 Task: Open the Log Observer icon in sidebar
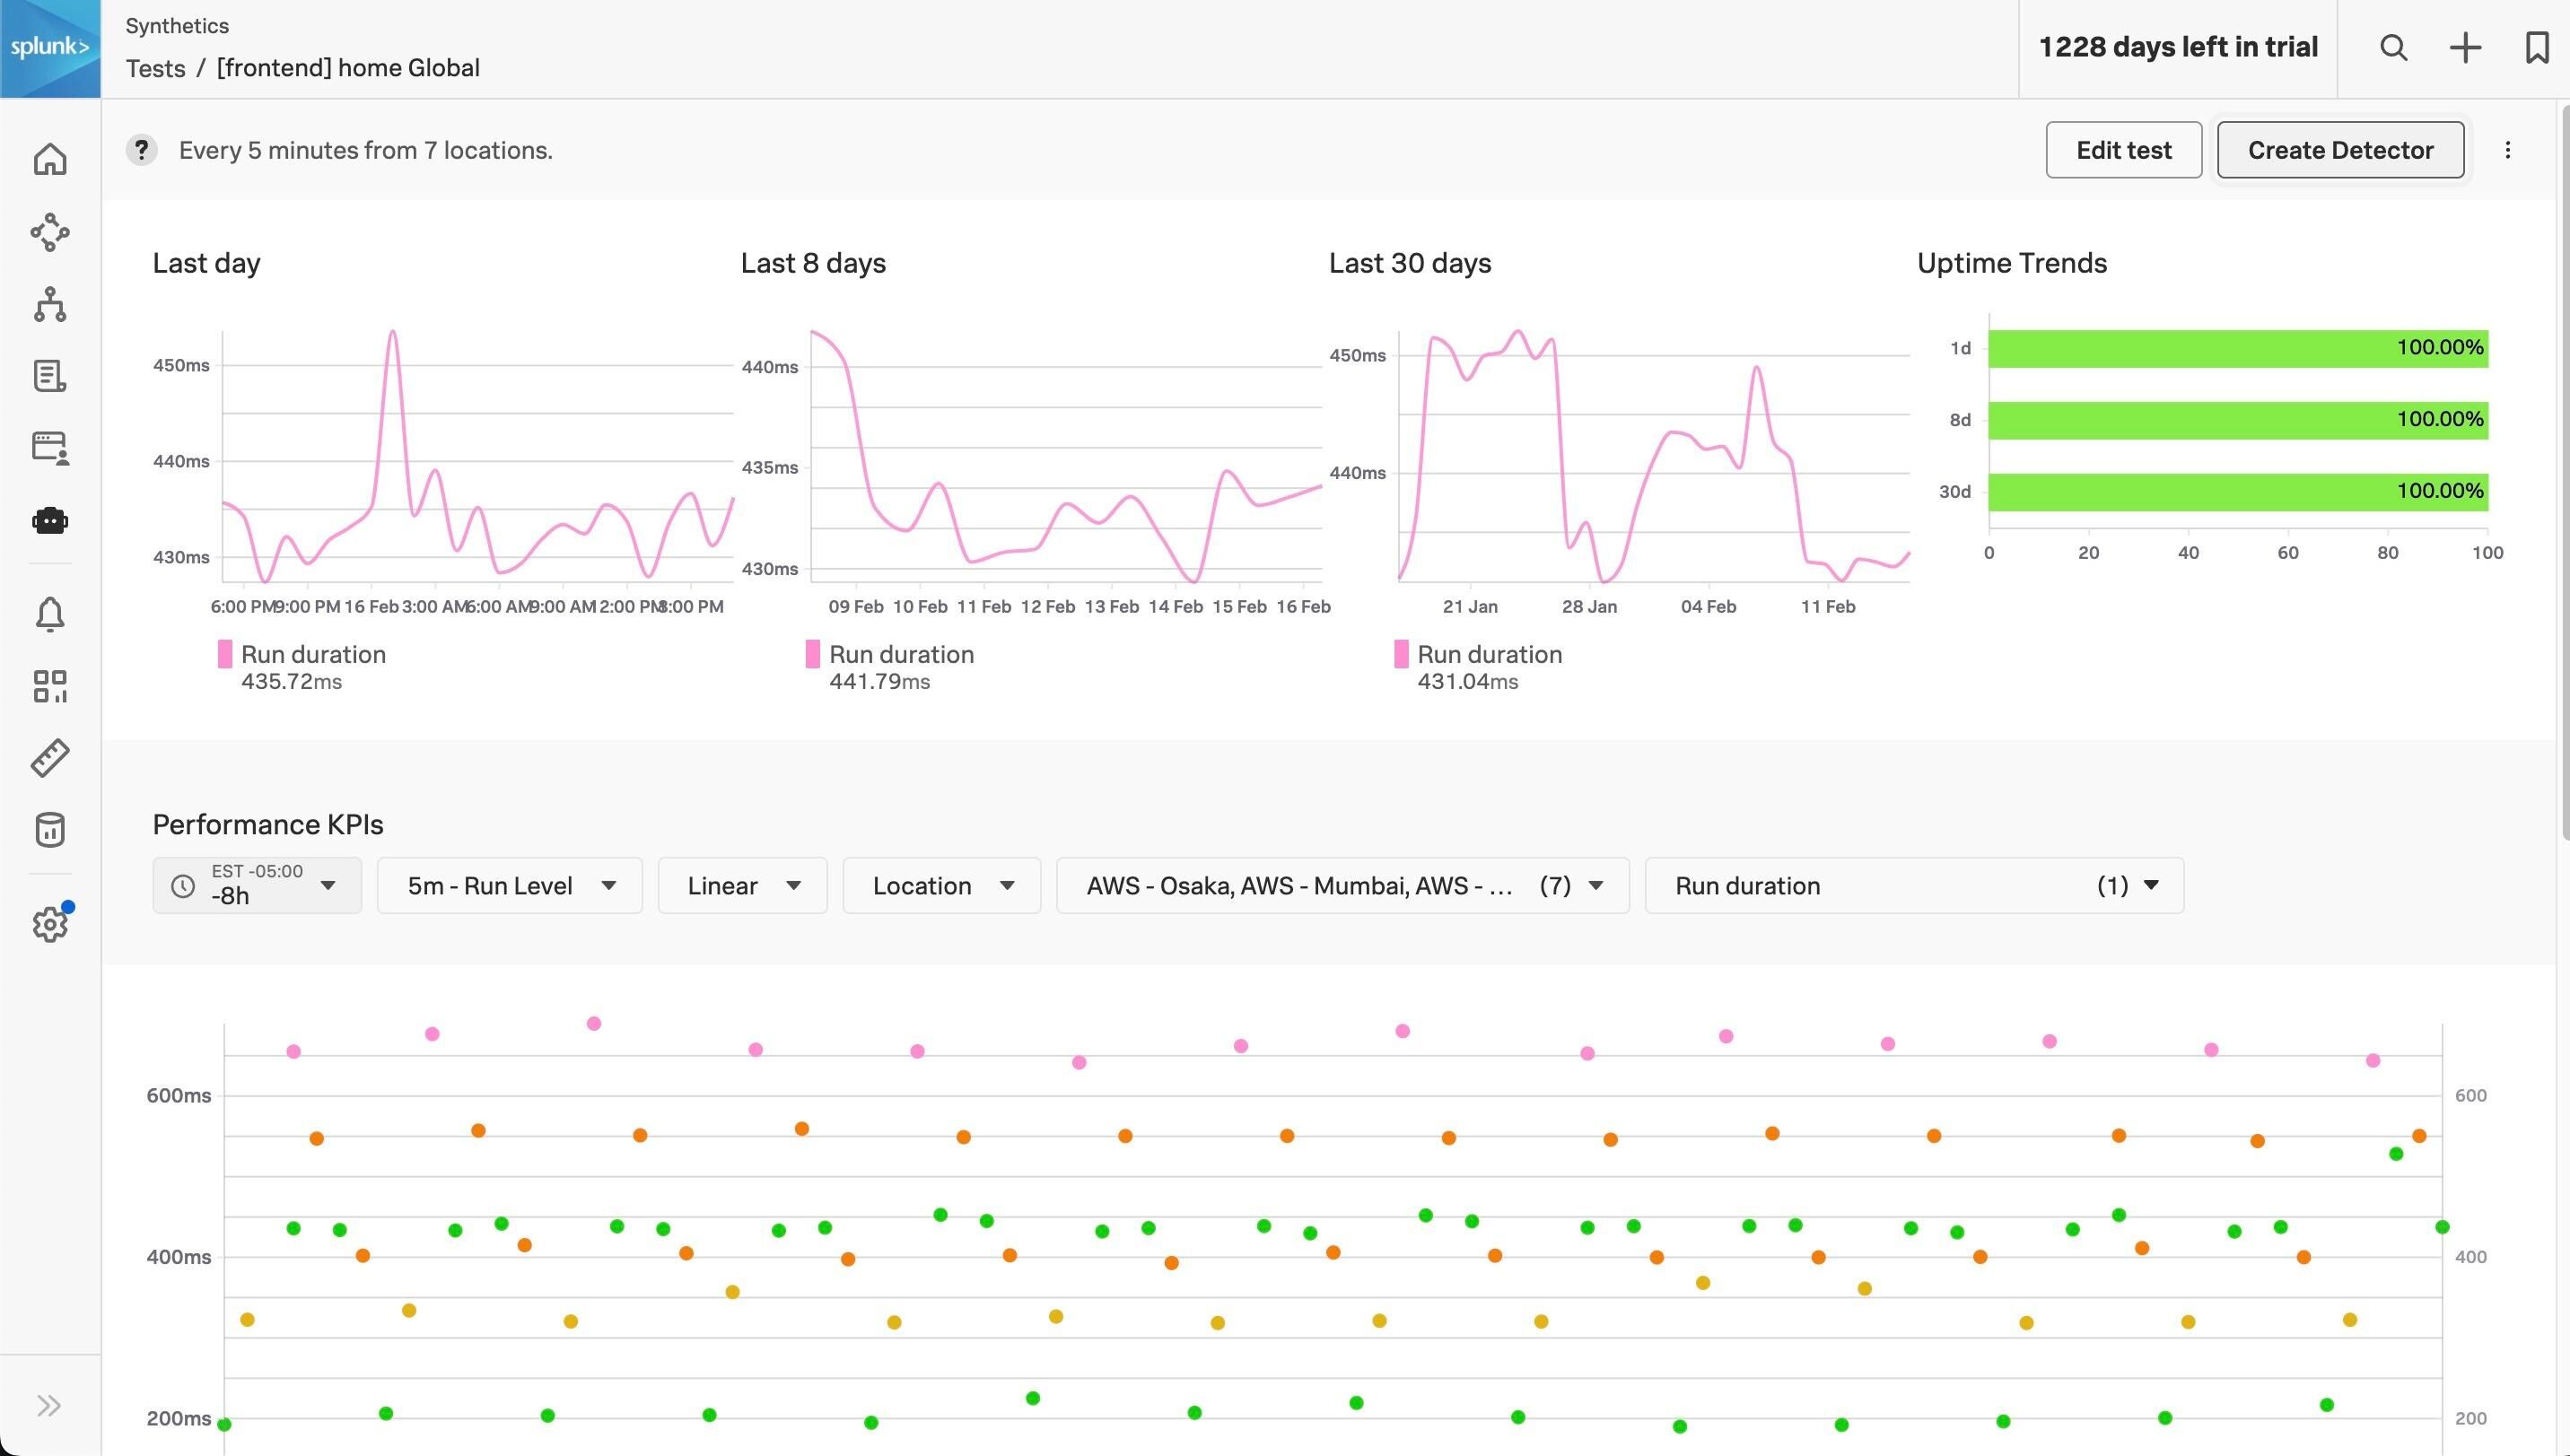(x=50, y=376)
